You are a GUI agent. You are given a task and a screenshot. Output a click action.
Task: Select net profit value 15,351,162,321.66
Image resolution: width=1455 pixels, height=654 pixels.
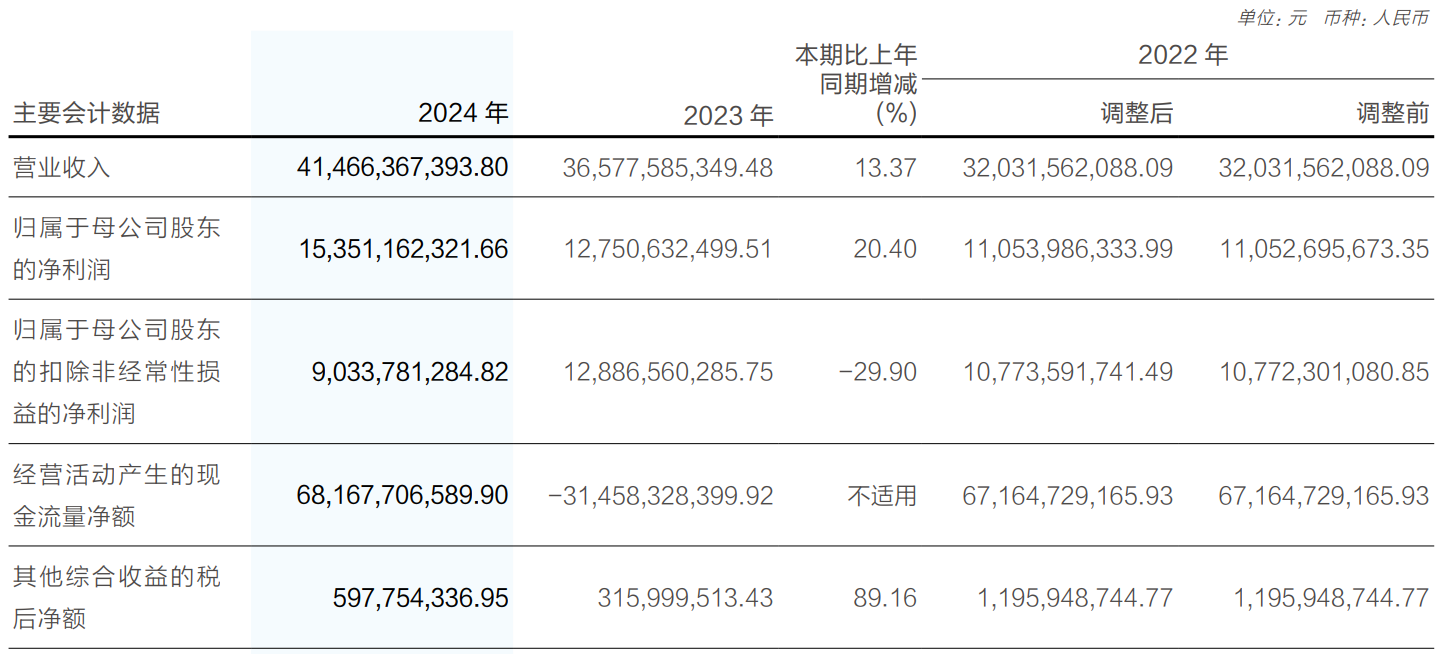tap(403, 249)
